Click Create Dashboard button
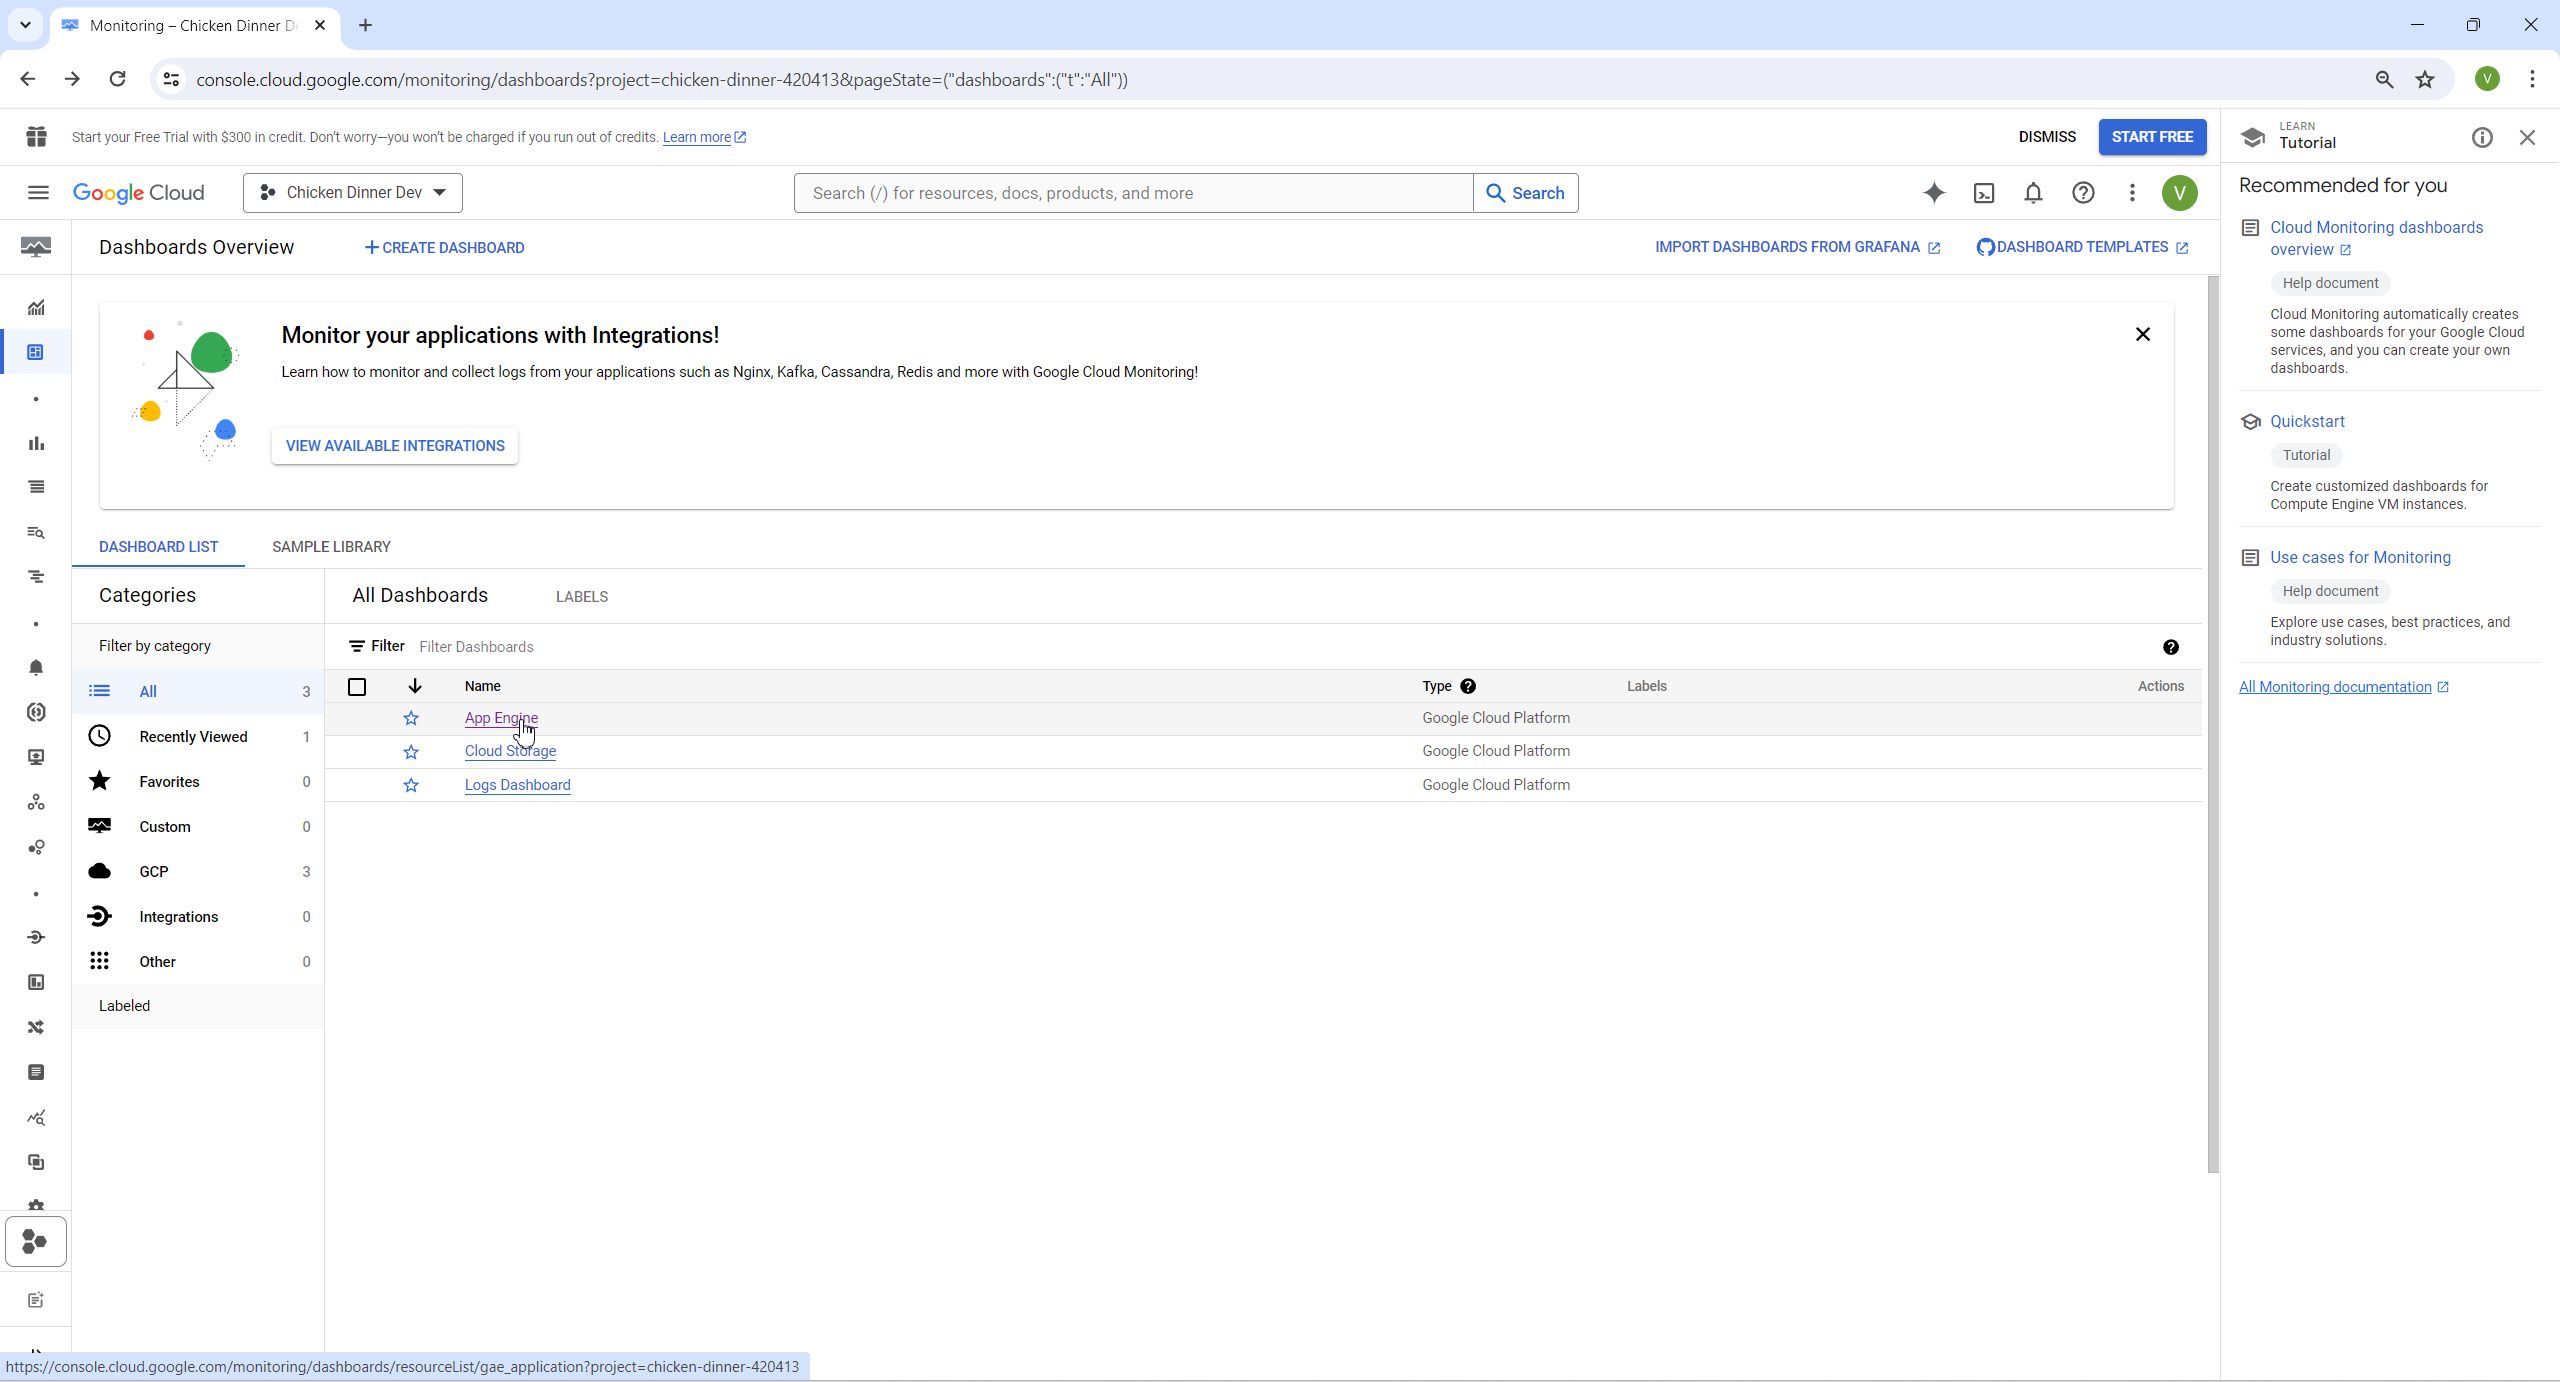The width and height of the screenshot is (2560, 1382). coord(445,248)
